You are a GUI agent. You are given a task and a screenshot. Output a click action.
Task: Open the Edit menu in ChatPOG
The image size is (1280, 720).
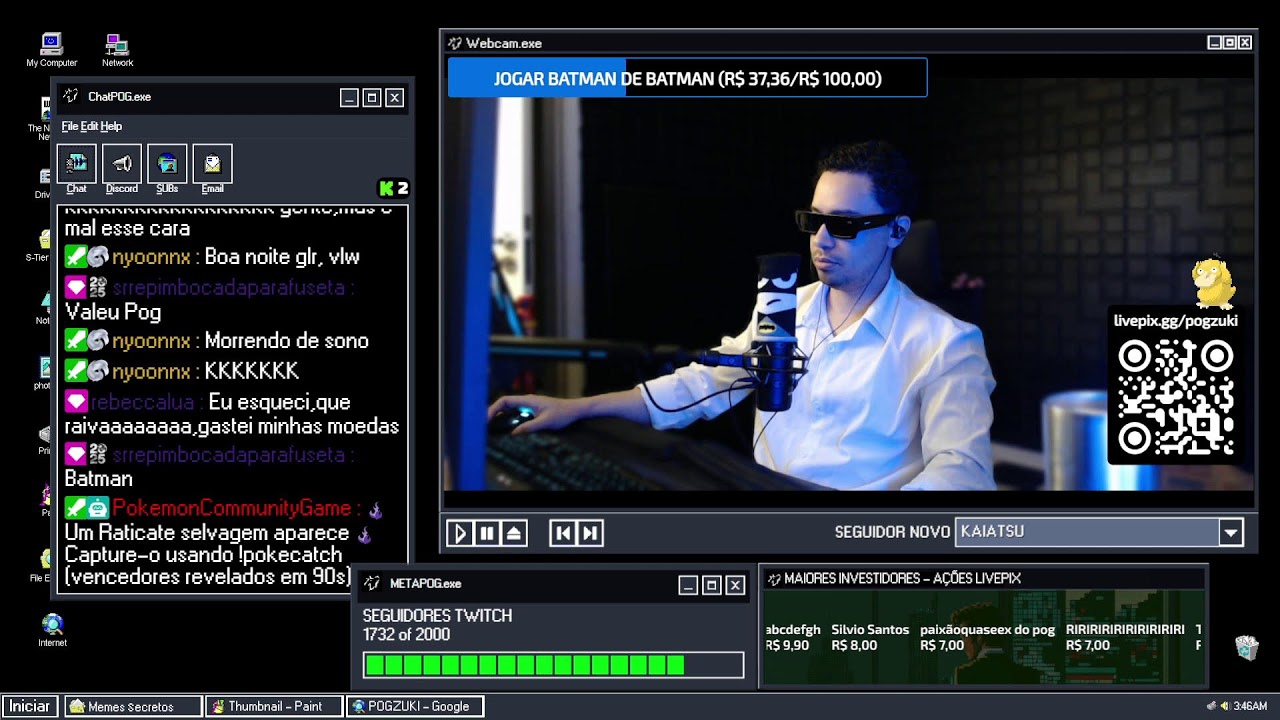(89, 127)
